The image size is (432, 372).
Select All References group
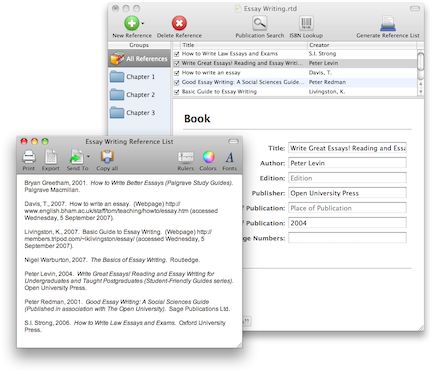(139, 59)
